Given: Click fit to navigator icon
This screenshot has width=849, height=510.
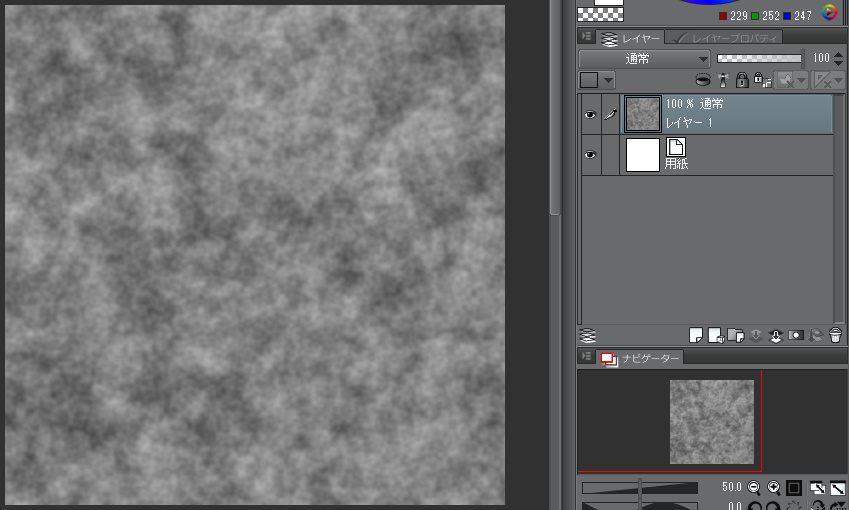Looking at the screenshot, I should pyautogui.click(x=817, y=488).
